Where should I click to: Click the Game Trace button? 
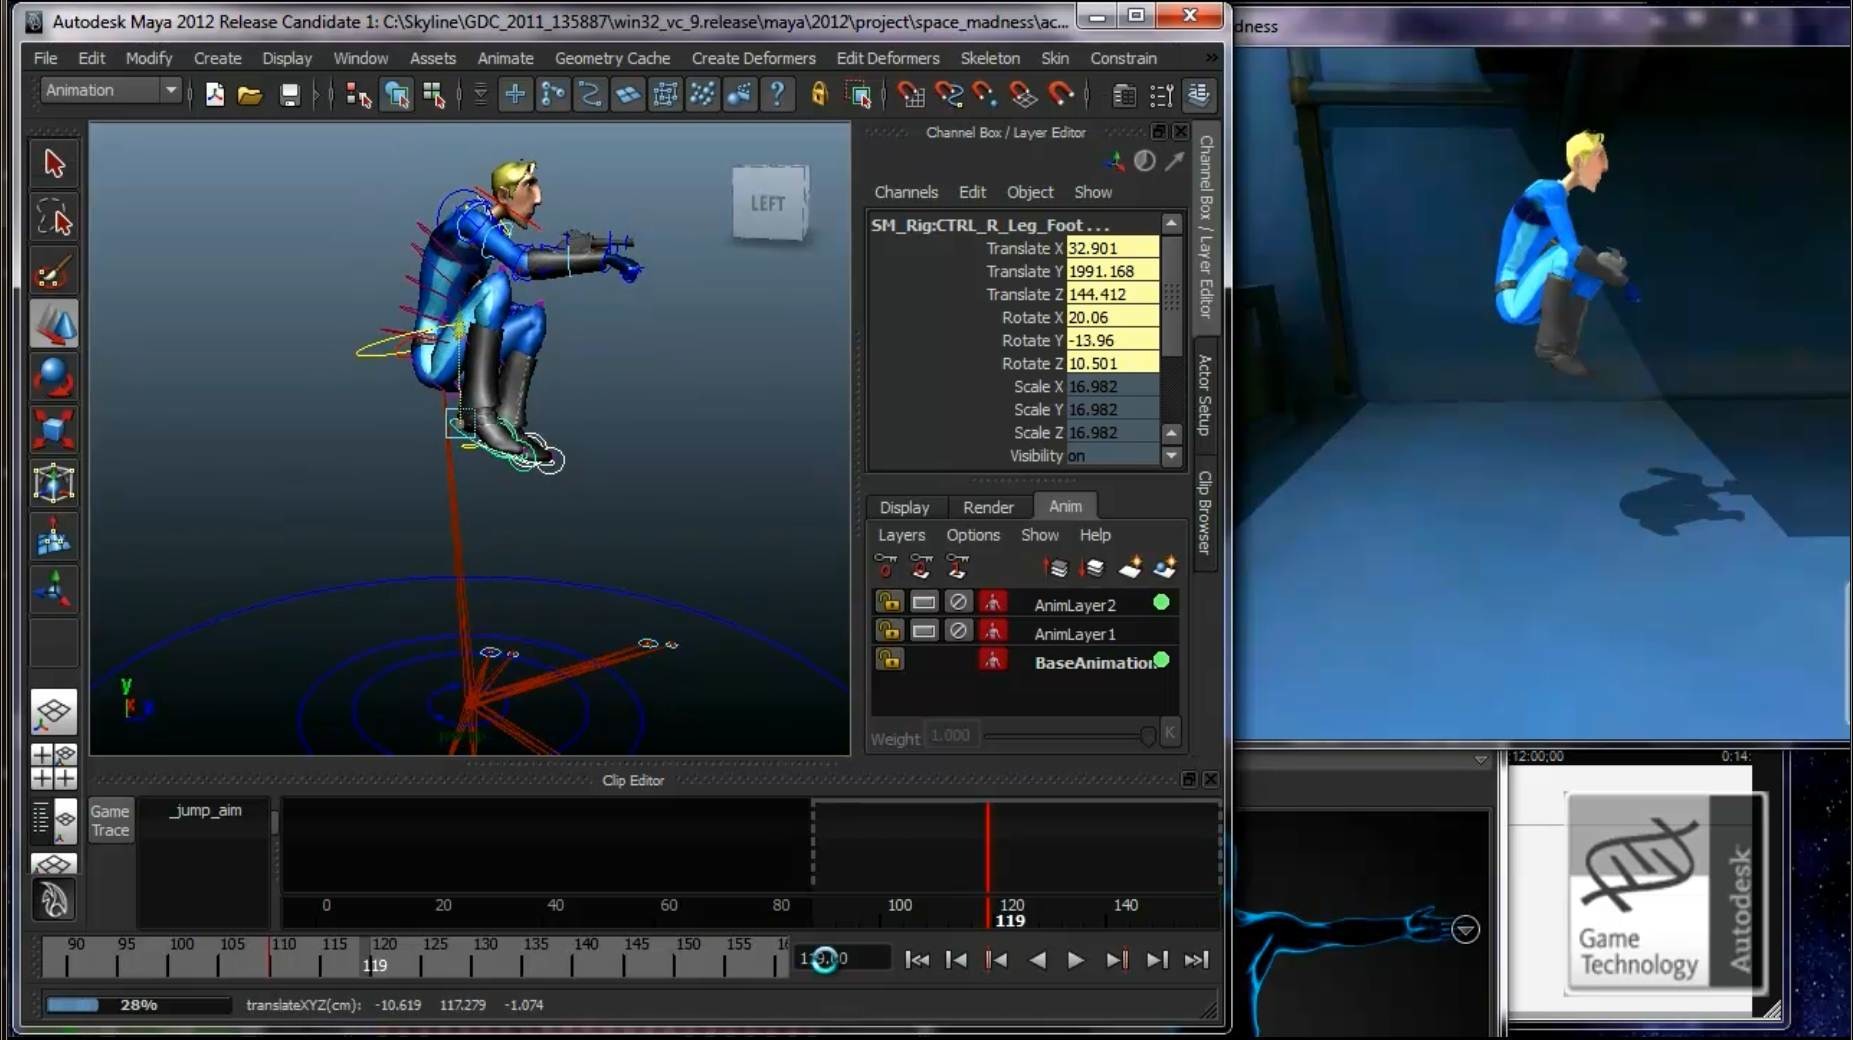tap(110, 820)
